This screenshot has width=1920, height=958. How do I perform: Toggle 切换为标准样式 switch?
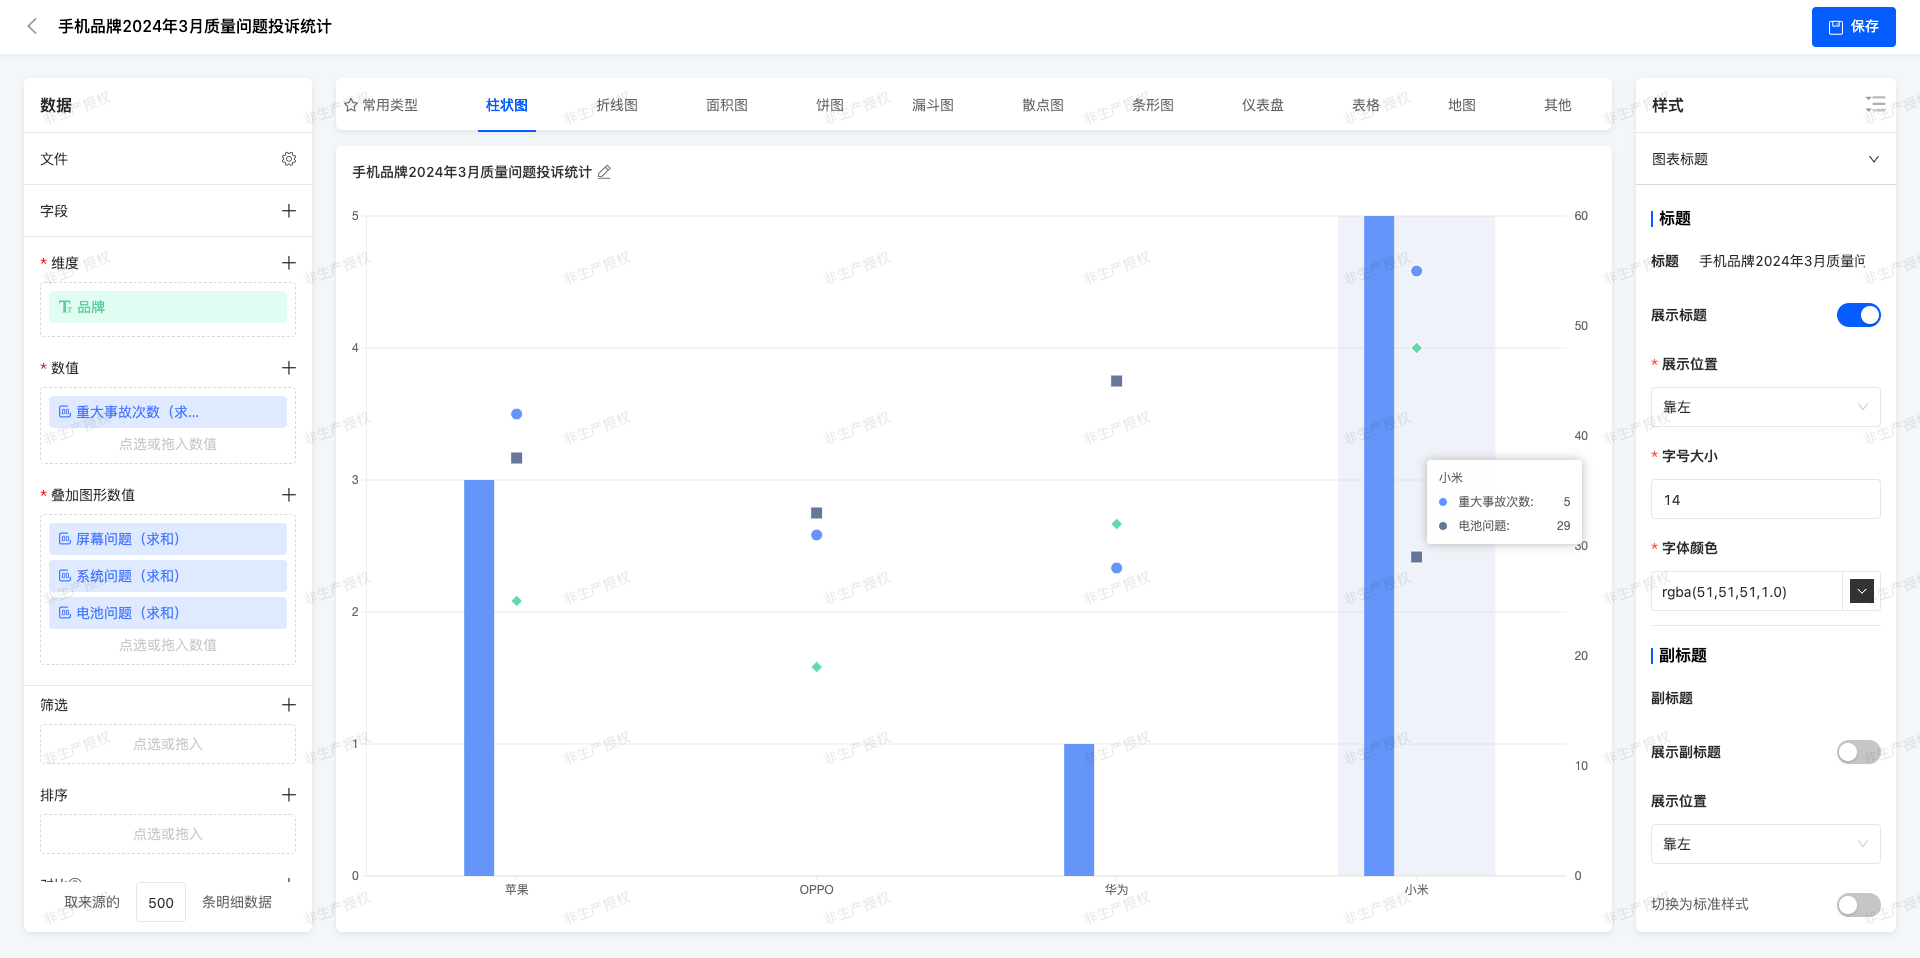click(x=1858, y=904)
